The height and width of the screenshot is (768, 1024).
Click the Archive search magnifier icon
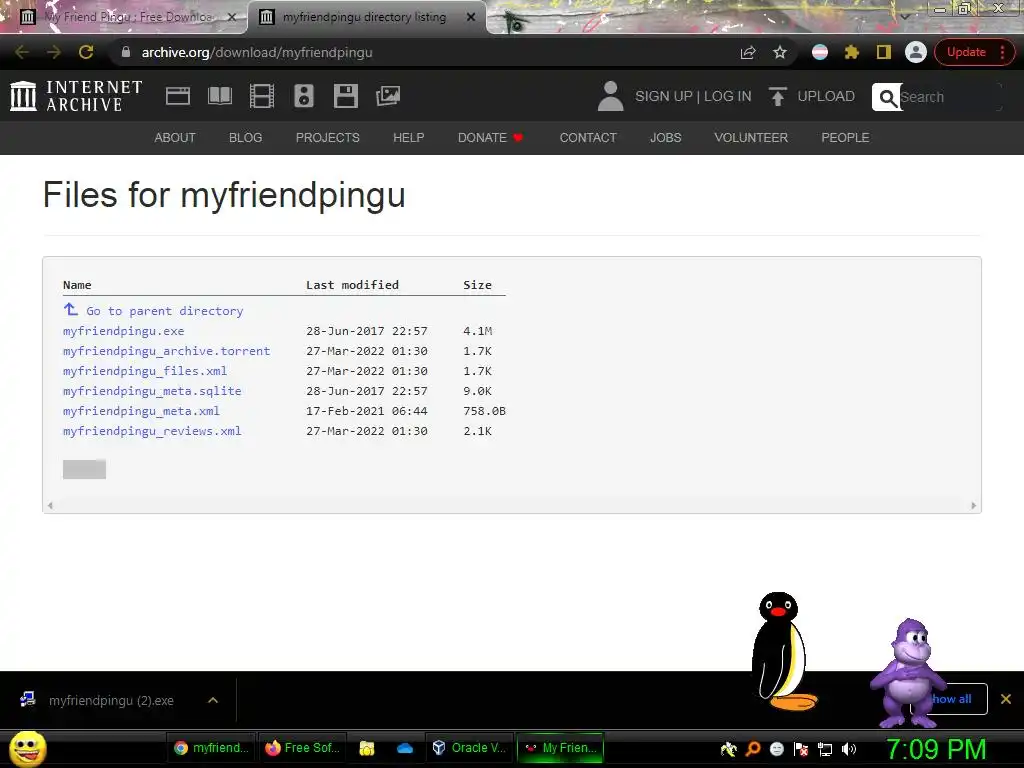pos(887,97)
